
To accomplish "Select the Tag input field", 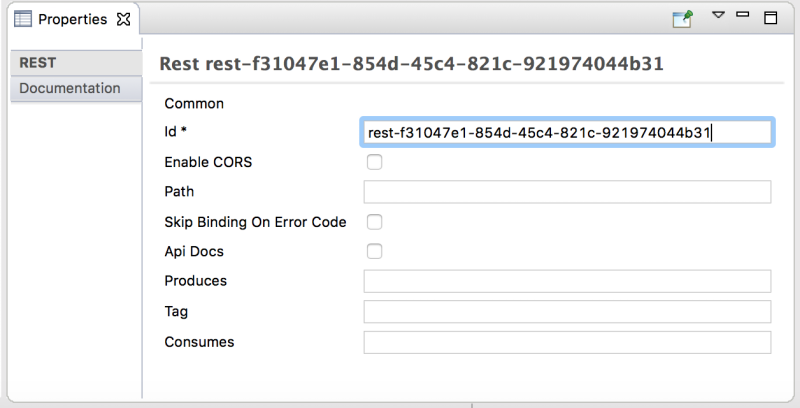I will (567, 312).
